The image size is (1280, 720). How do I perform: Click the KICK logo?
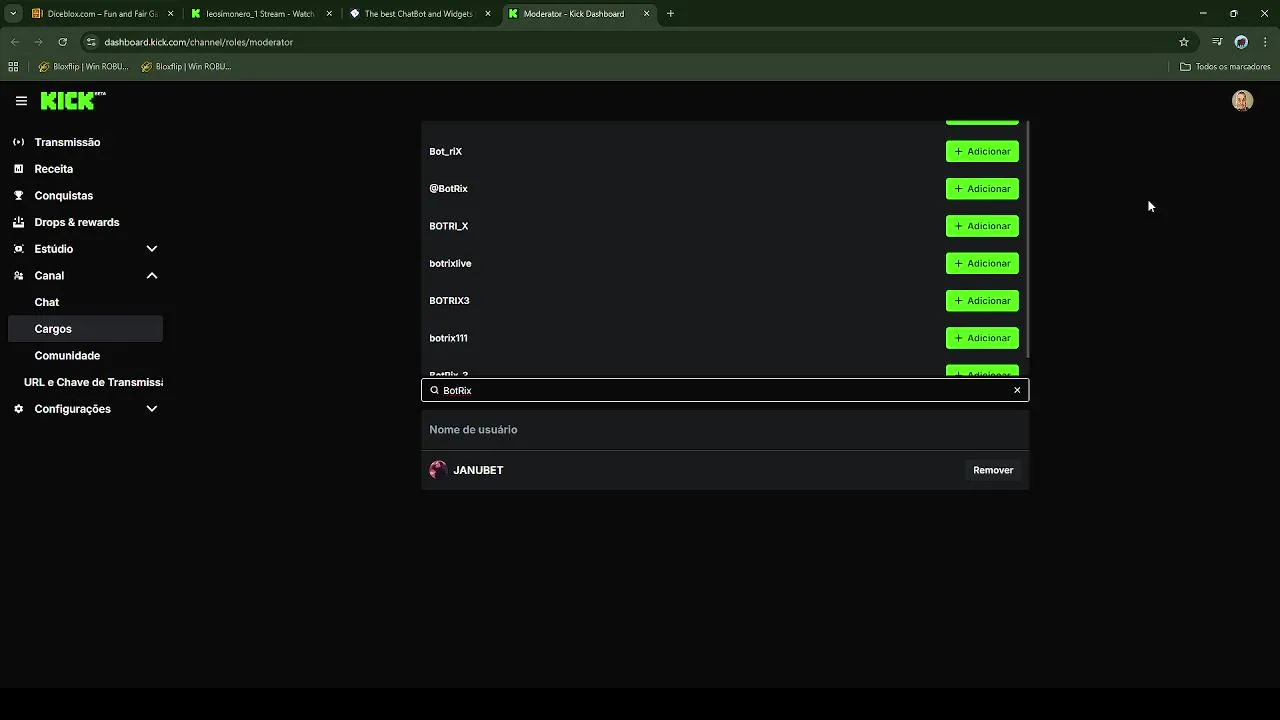73,101
